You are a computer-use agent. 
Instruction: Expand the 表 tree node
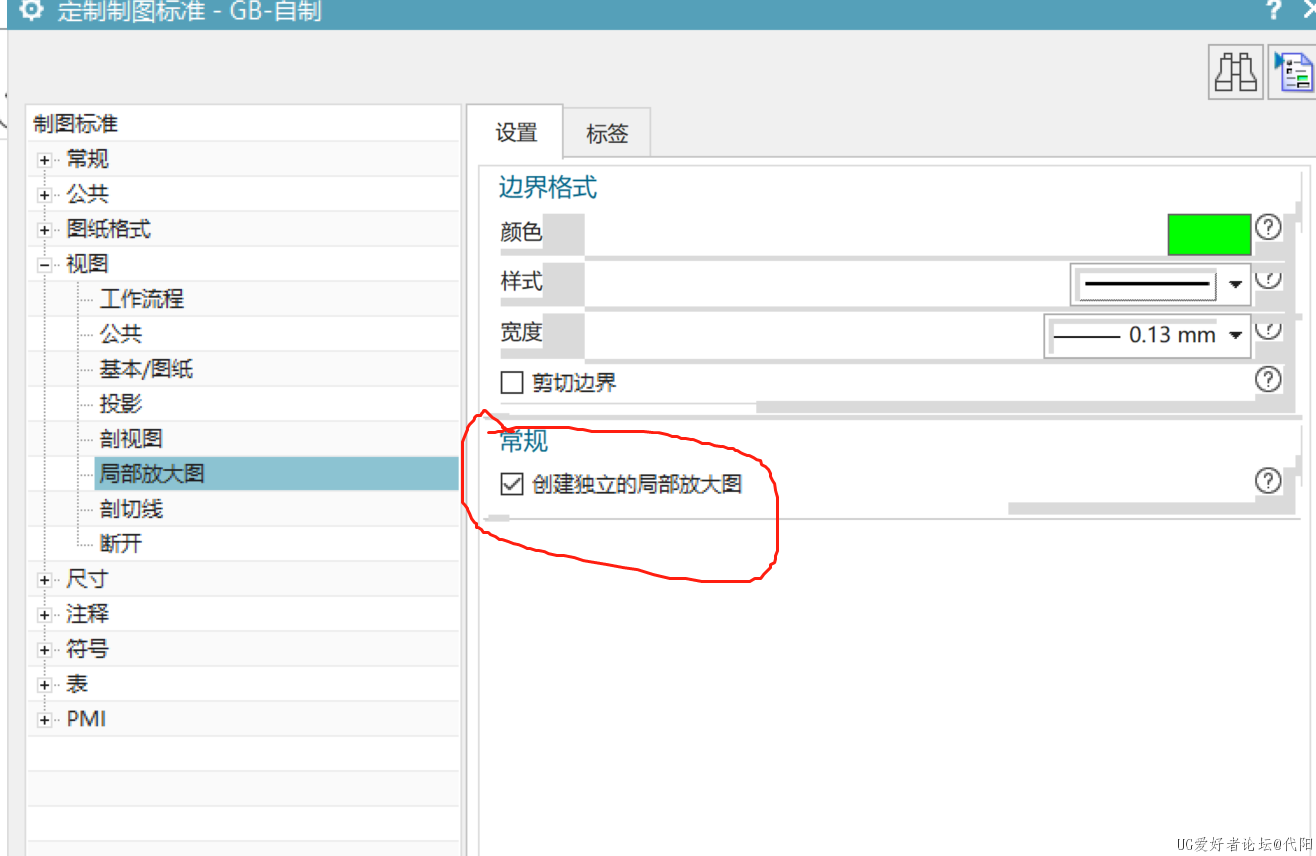pos(44,685)
